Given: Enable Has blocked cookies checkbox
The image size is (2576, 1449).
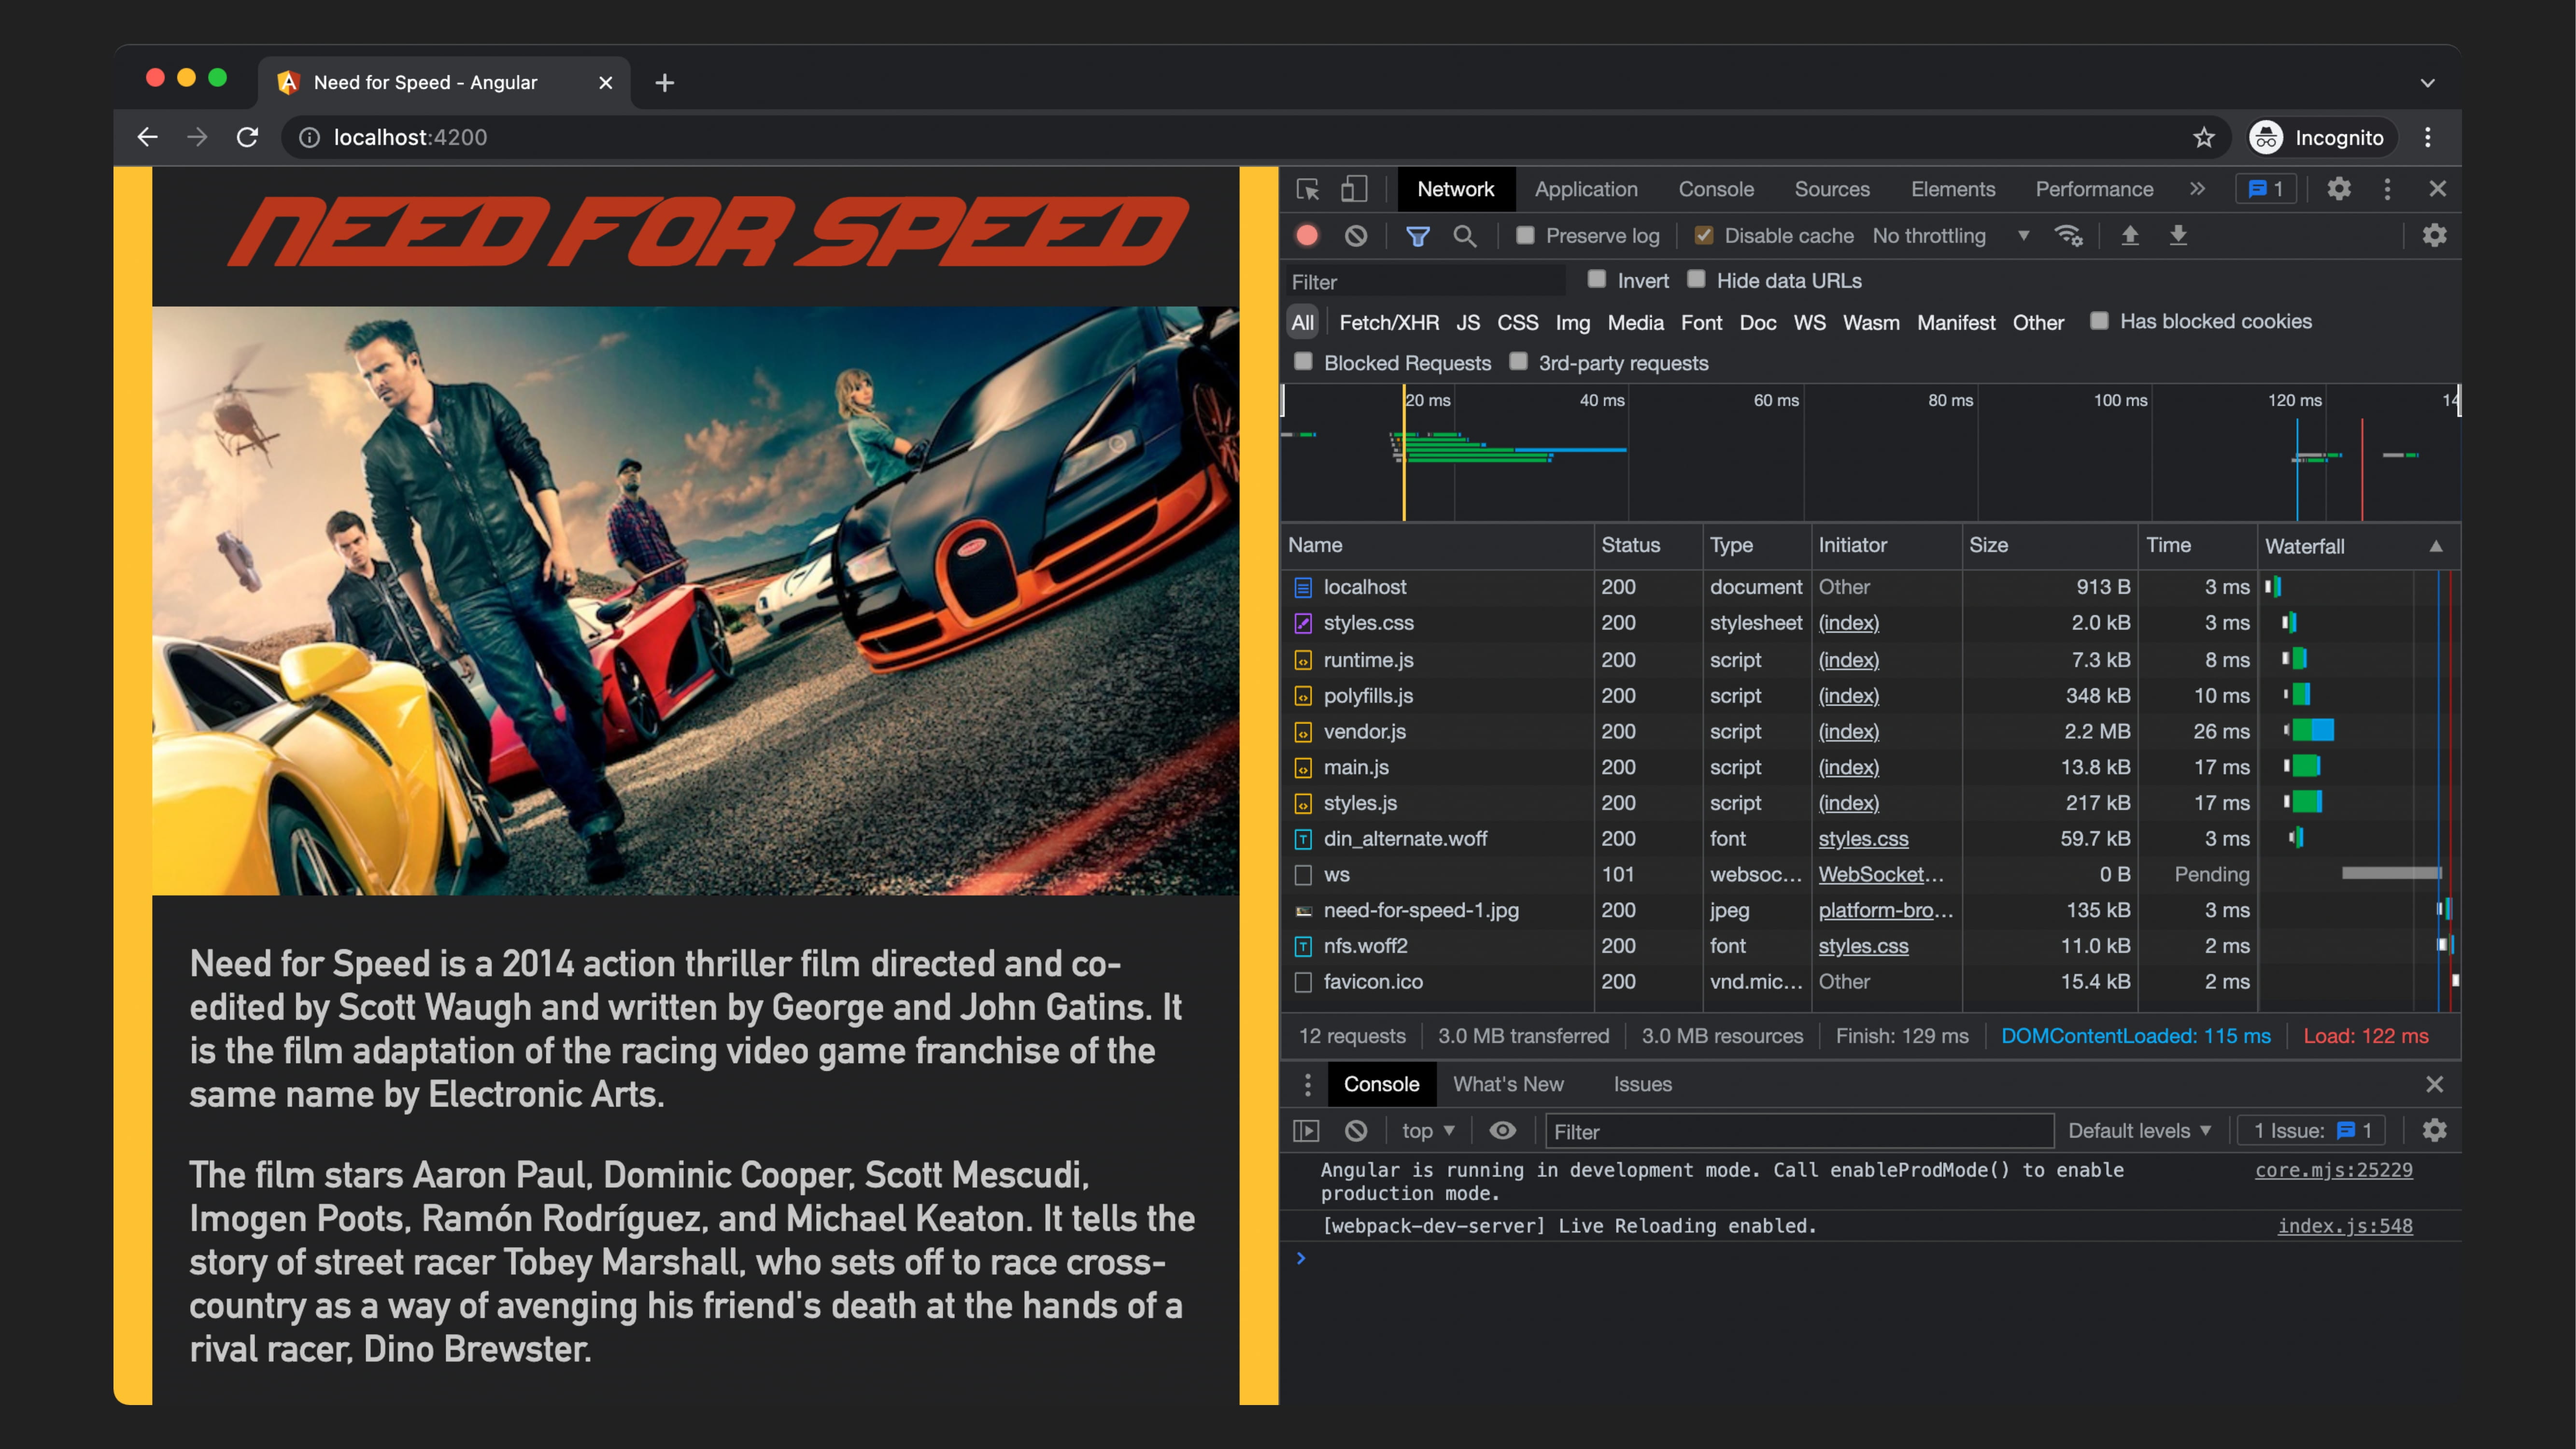Looking at the screenshot, I should [2099, 321].
